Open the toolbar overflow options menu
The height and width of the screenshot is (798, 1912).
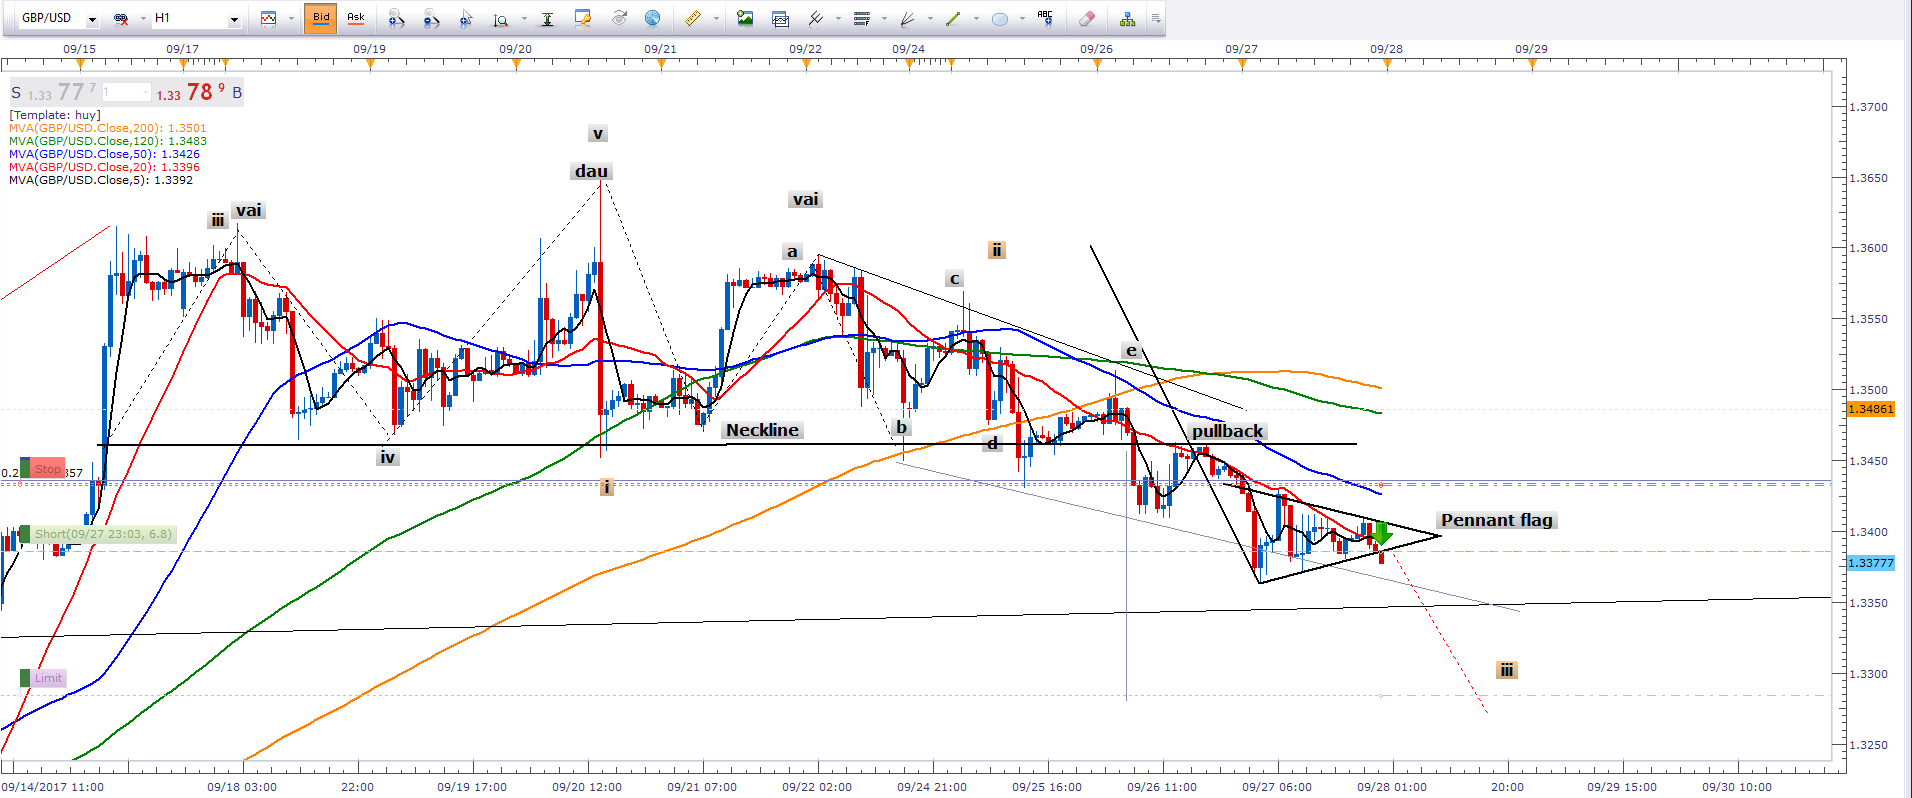pyautogui.click(x=1156, y=18)
